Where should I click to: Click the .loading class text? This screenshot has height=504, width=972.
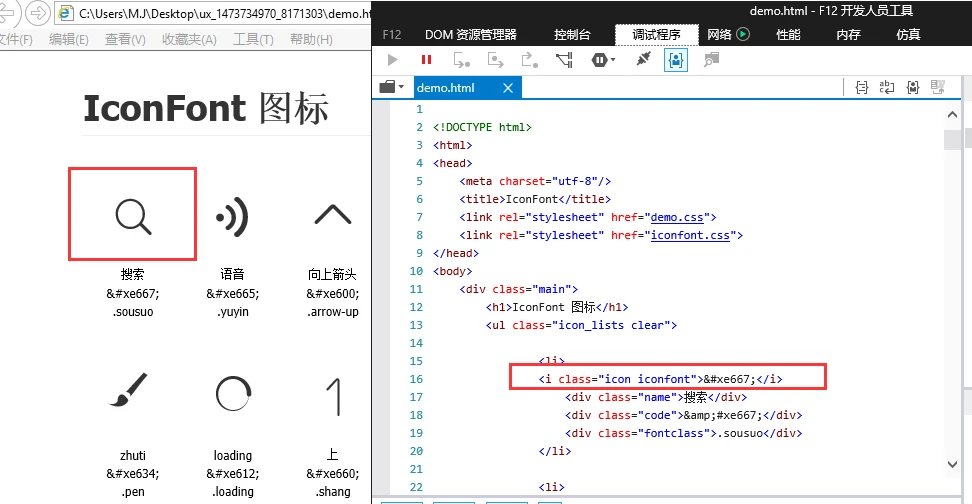pyautogui.click(x=233, y=492)
